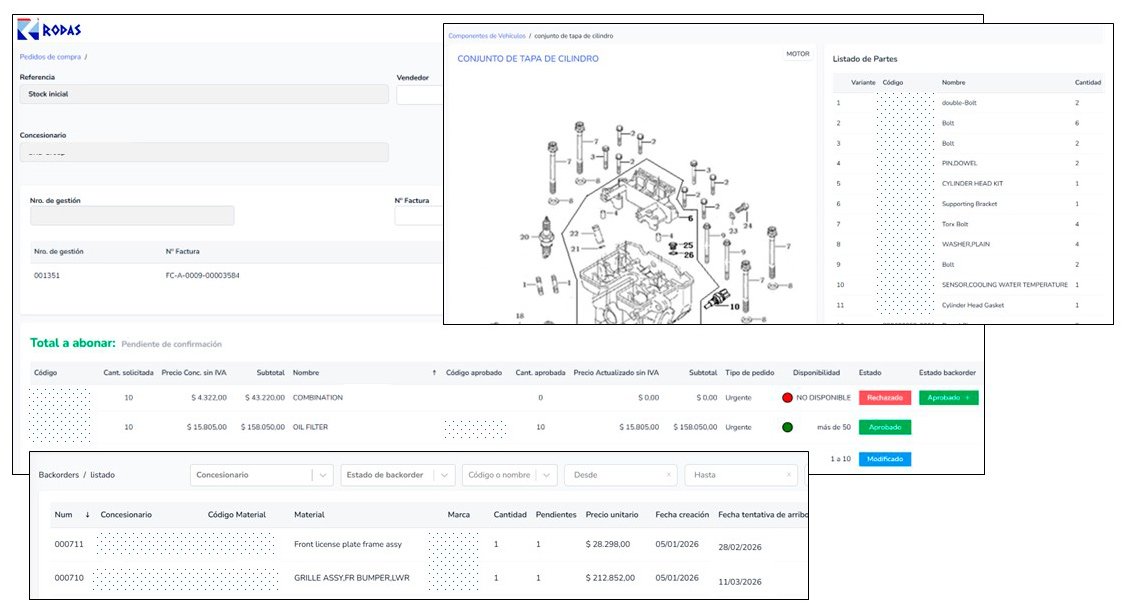Click the green Aprobado backorder button
1136x615 pixels.
click(948, 398)
